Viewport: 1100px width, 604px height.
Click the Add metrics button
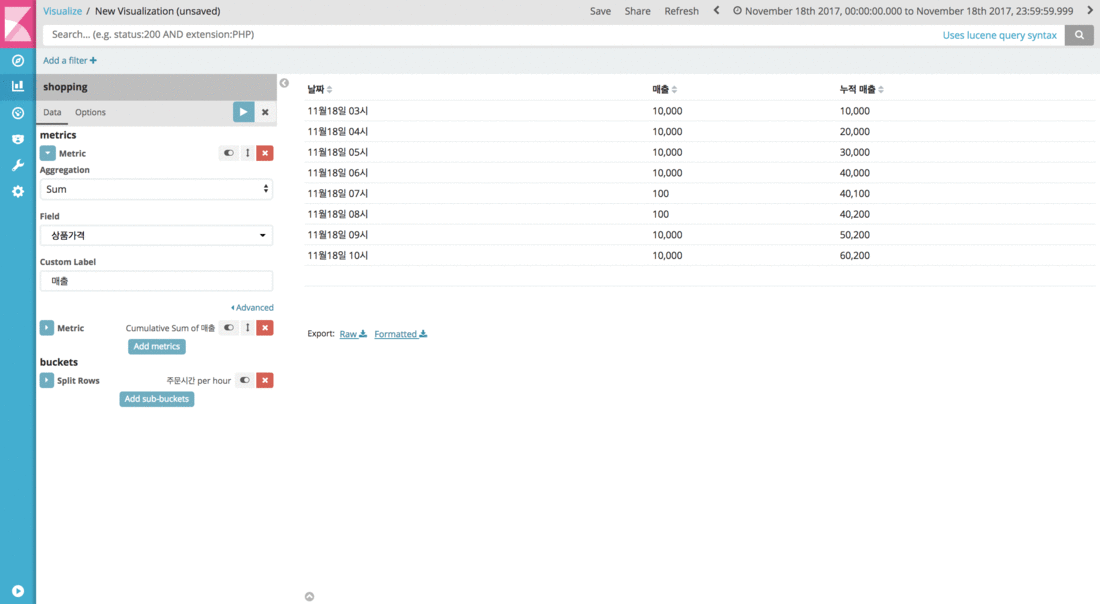point(157,346)
